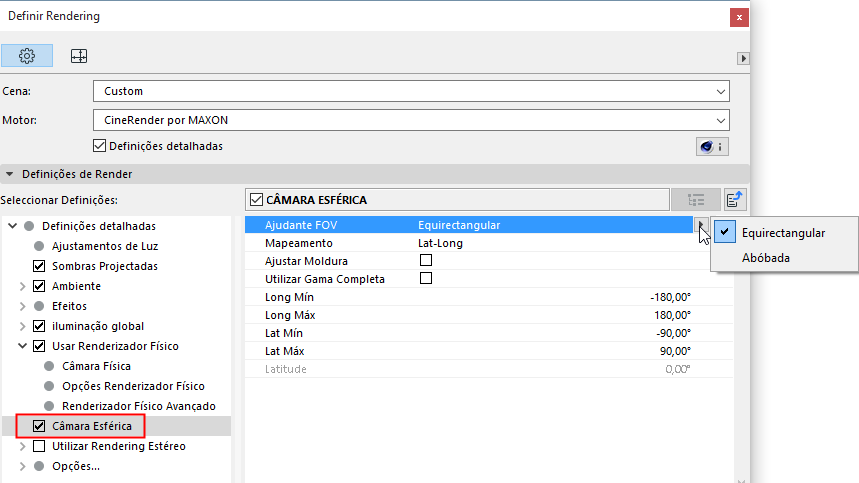Open the Ajudante FOV popup arrow
Viewport: 859px width, 483px height.
click(x=701, y=225)
